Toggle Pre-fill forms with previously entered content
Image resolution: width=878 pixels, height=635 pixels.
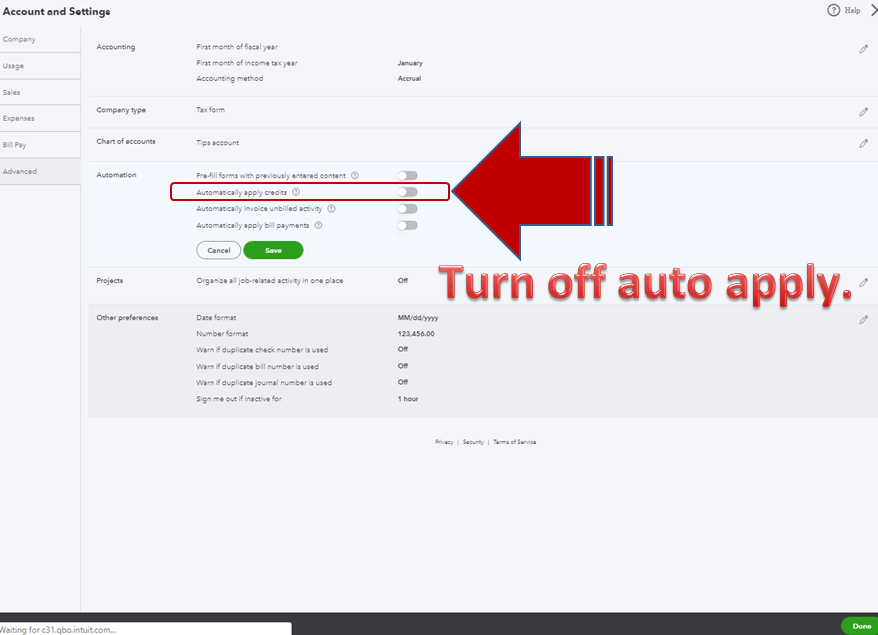point(408,176)
